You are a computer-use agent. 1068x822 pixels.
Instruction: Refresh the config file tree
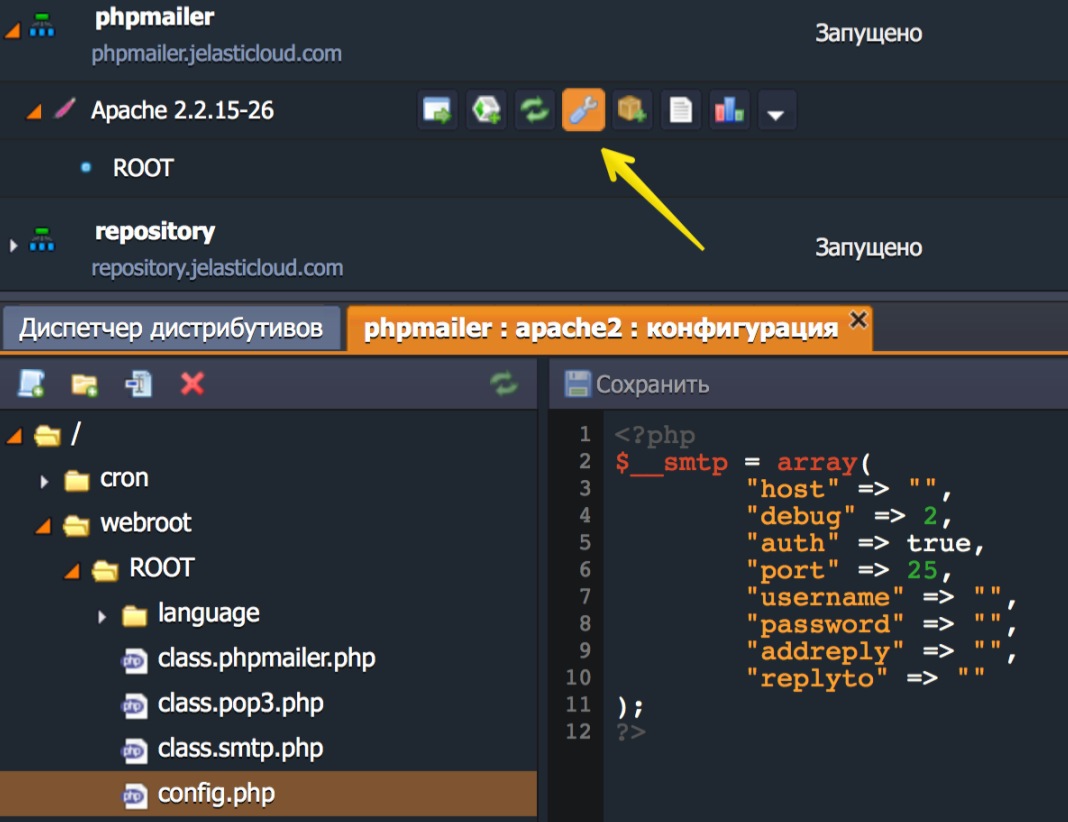pyautogui.click(x=504, y=383)
